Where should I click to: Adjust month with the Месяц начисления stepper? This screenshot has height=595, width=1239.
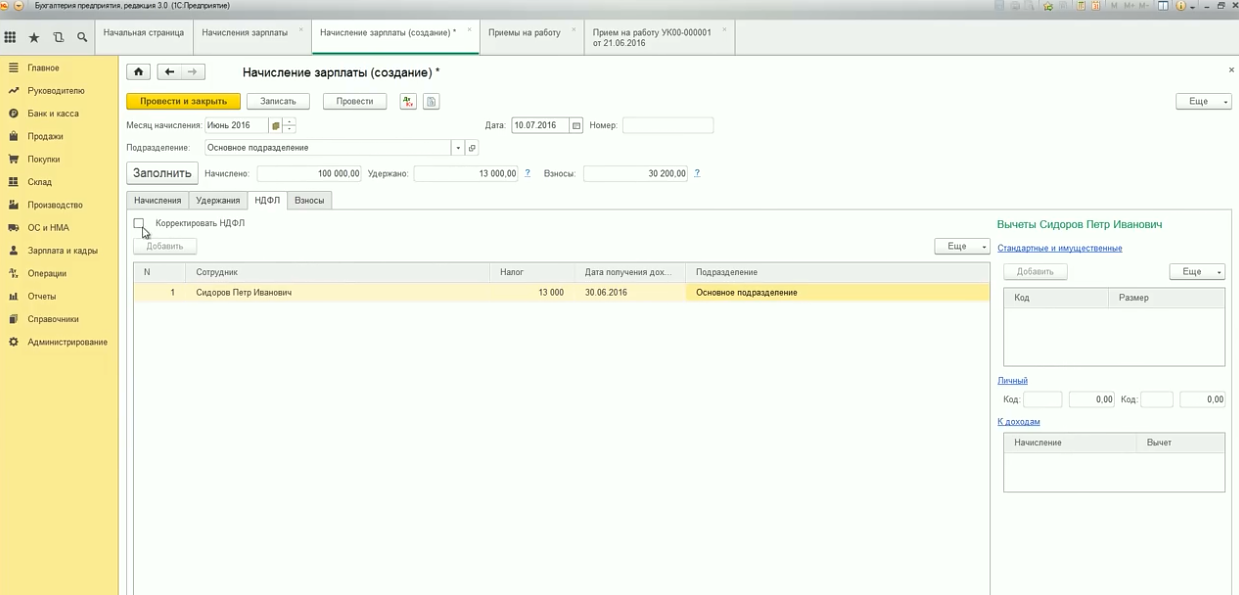[290, 125]
